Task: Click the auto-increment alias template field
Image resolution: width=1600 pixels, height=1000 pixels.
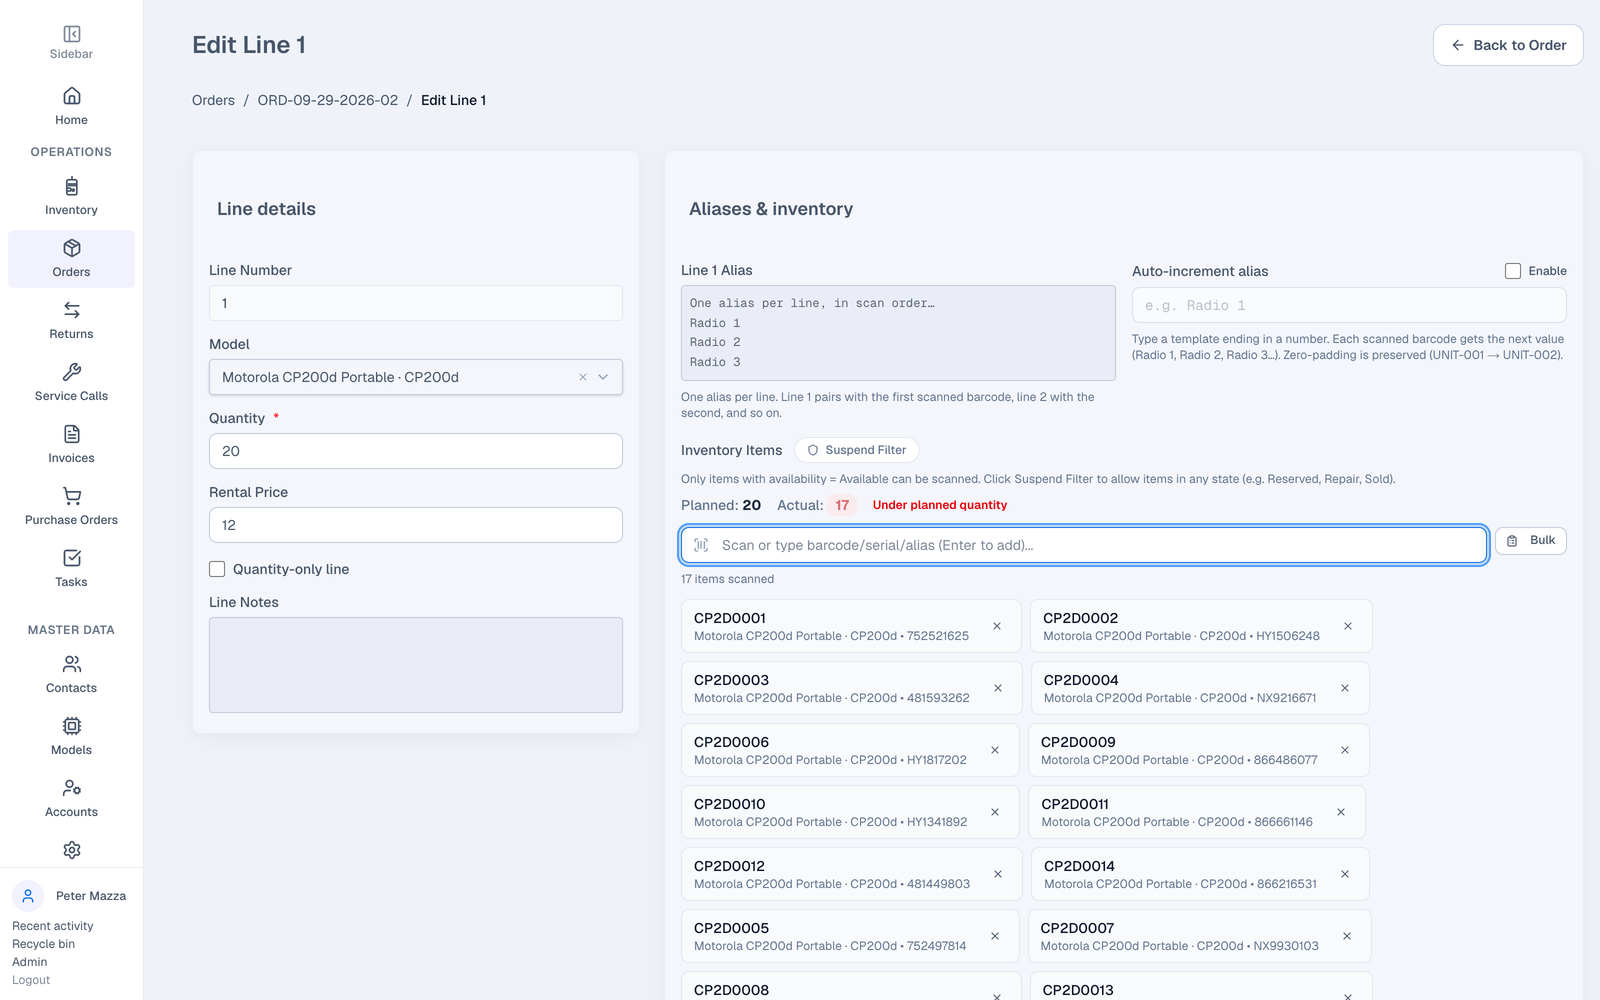Action: (1349, 305)
